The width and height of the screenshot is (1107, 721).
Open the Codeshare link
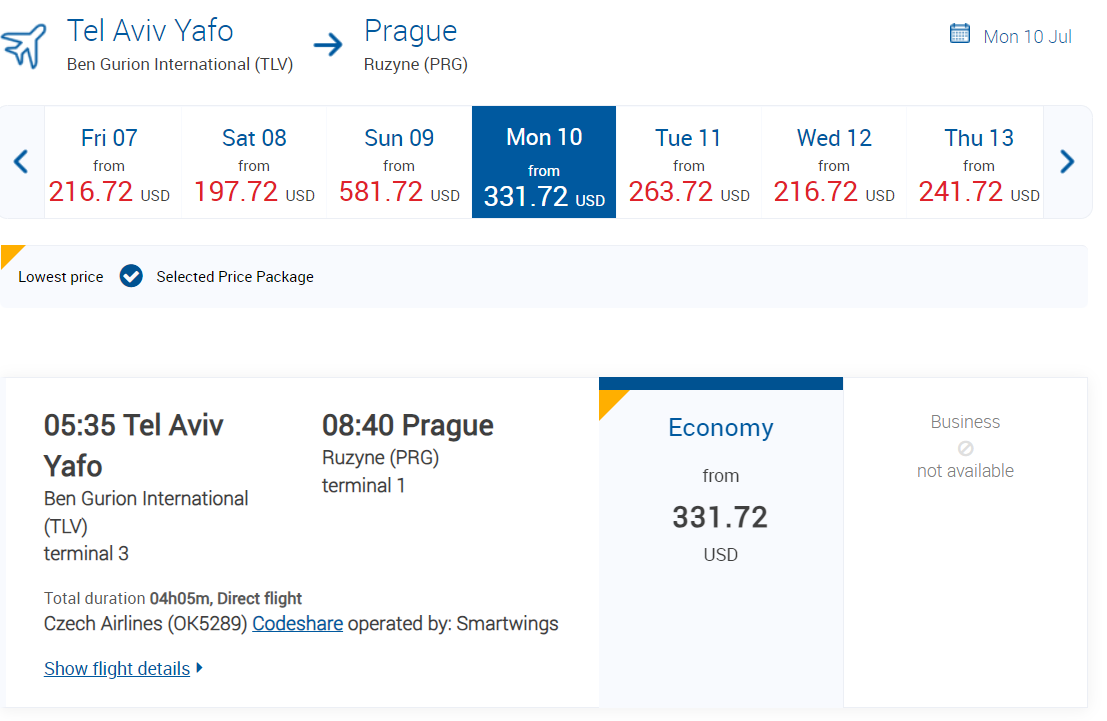click(297, 624)
